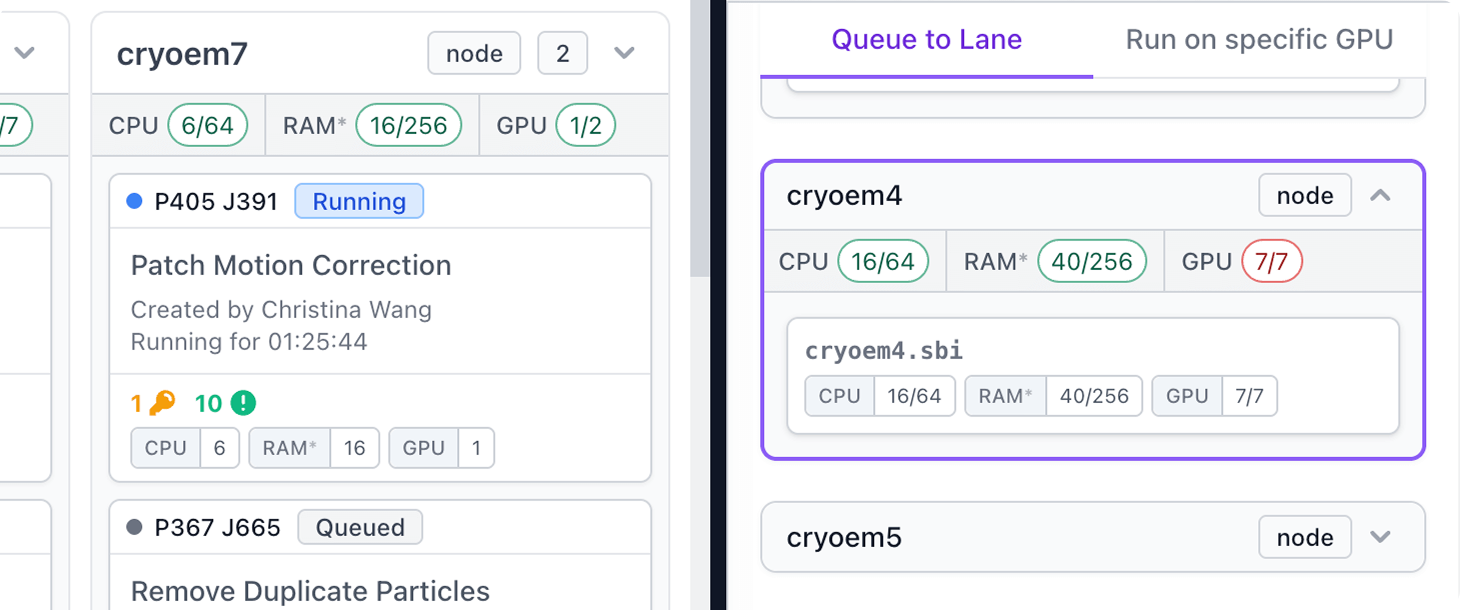Click the orange key icon on job P405 J391
The width and height of the screenshot is (1460, 610).
pos(161,403)
